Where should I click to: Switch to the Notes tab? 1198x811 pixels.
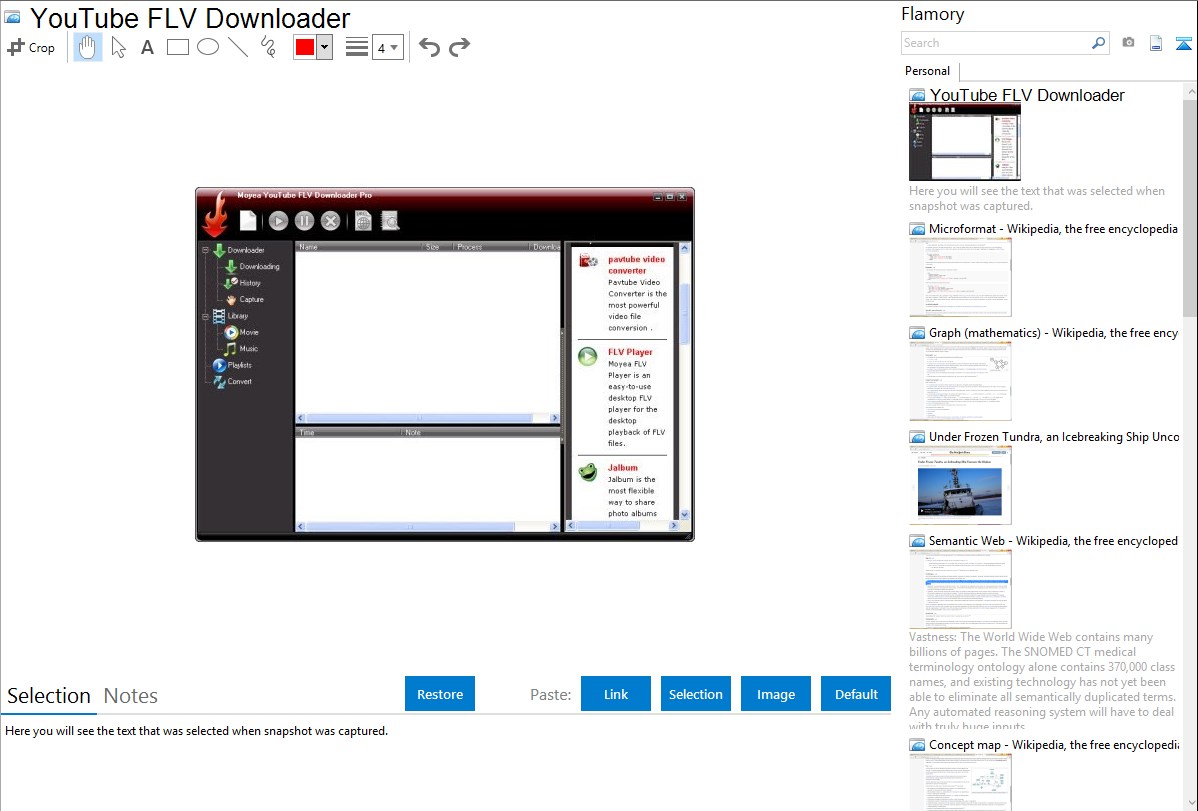(131, 696)
